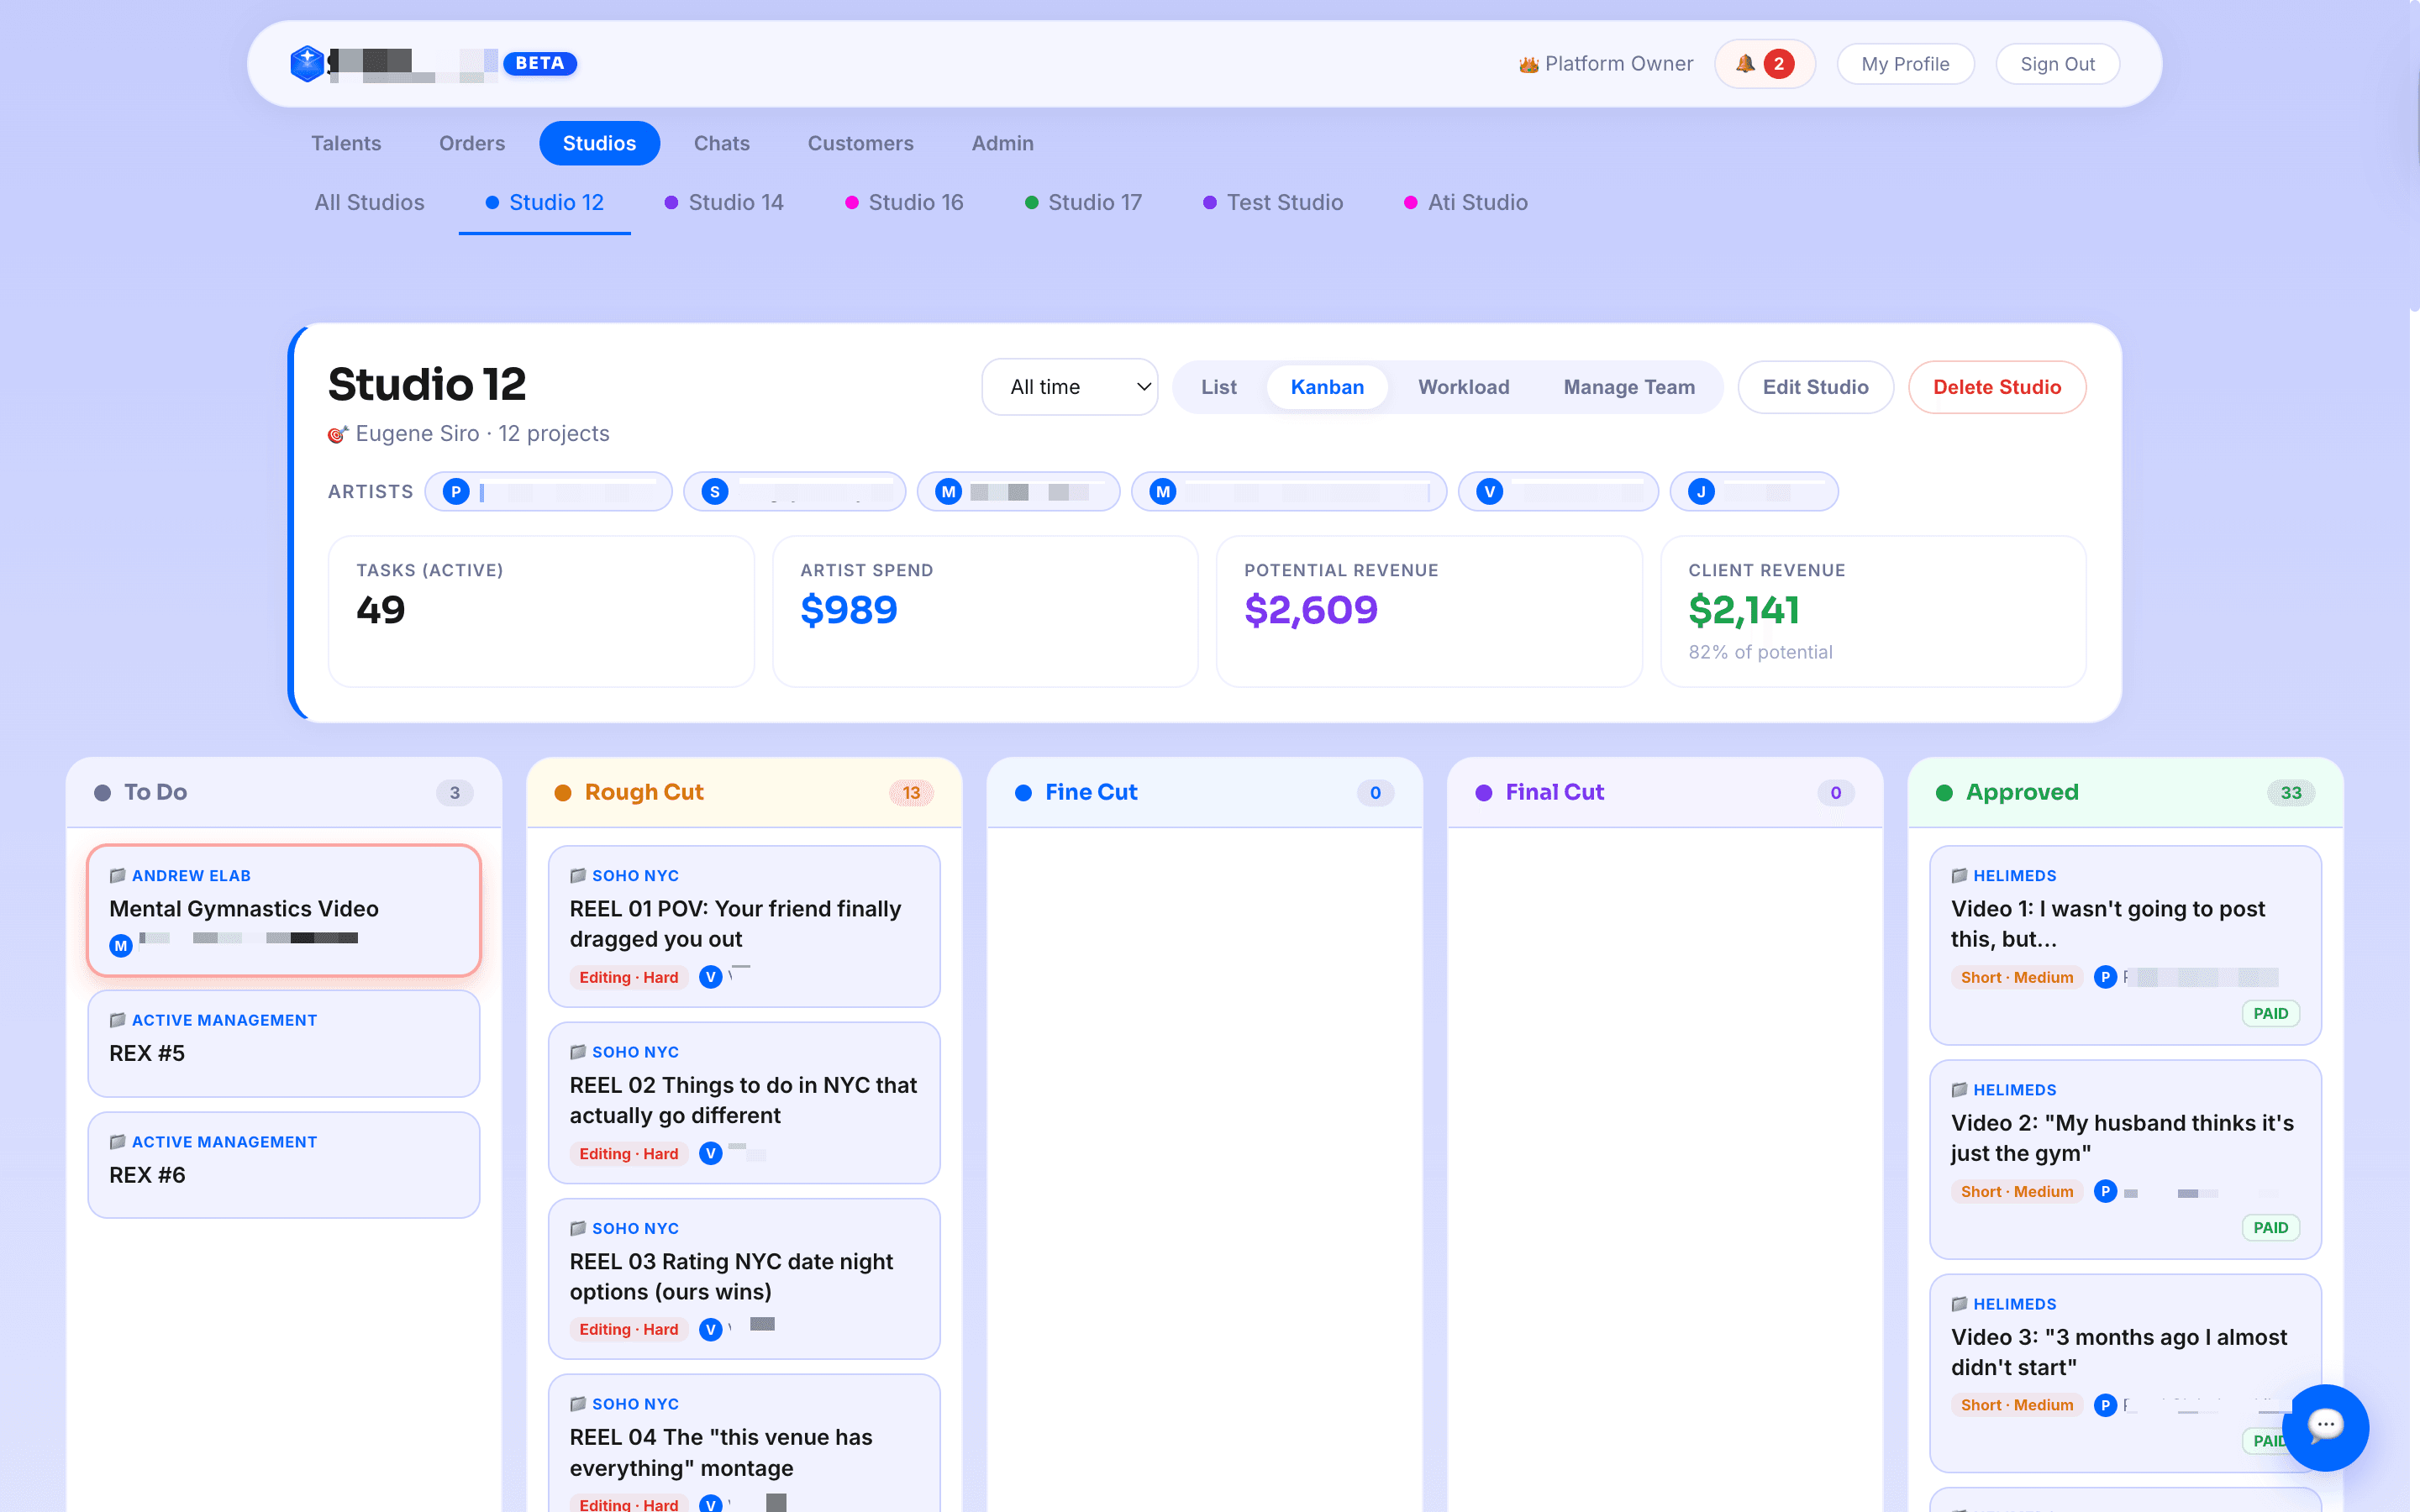This screenshot has height=1512, width=2420.
Task: Switch to List view
Action: [1218, 387]
